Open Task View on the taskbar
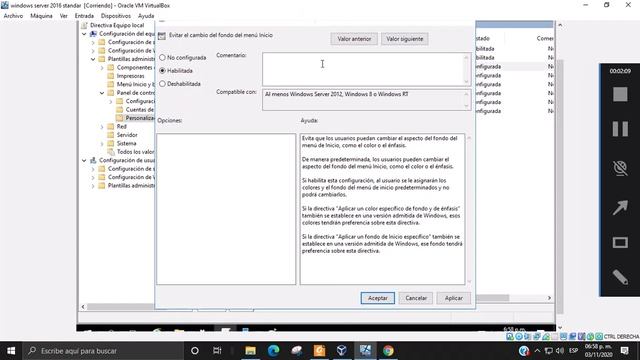 click(x=217, y=351)
